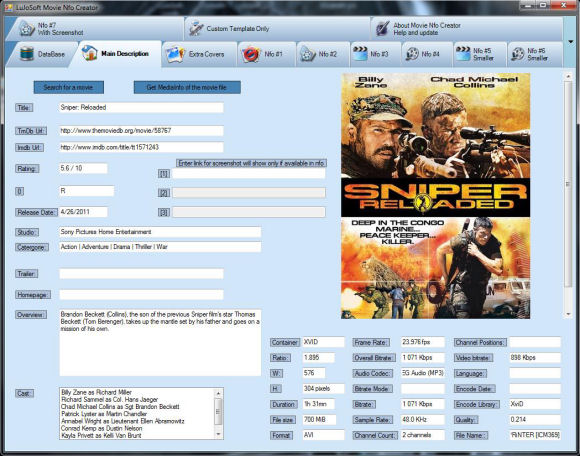Click the Nfo #1 tab icon
The width and height of the screenshot is (580, 456).
pos(251,54)
